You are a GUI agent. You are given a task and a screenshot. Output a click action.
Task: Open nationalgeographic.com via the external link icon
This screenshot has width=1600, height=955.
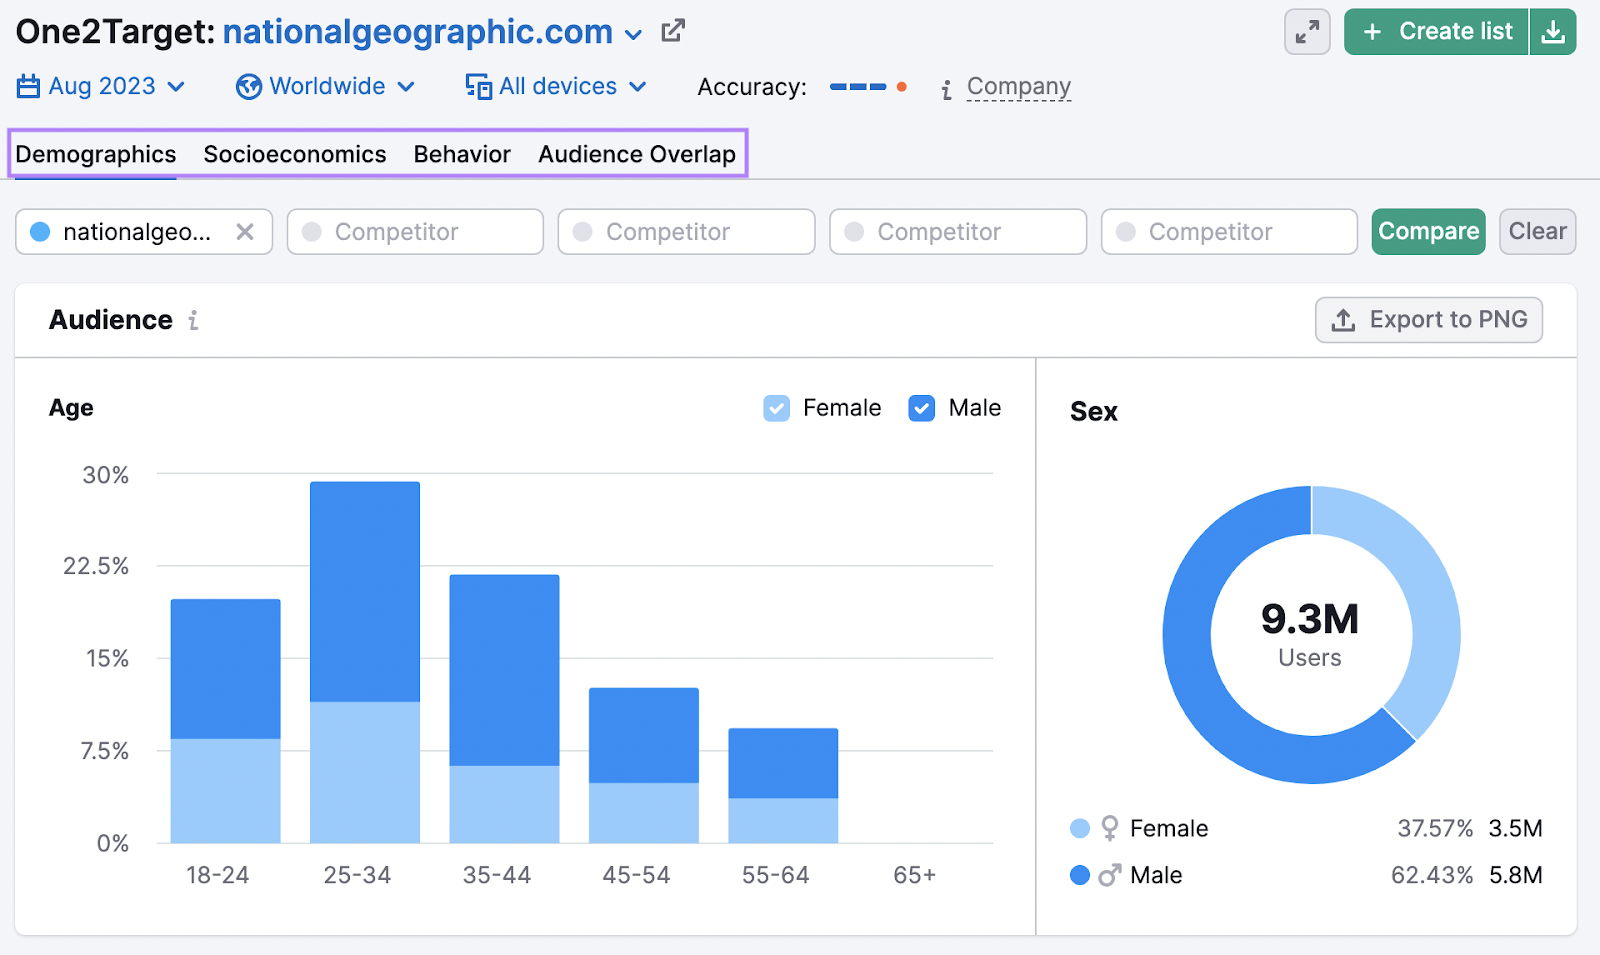pyautogui.click(x=671, y=30)
